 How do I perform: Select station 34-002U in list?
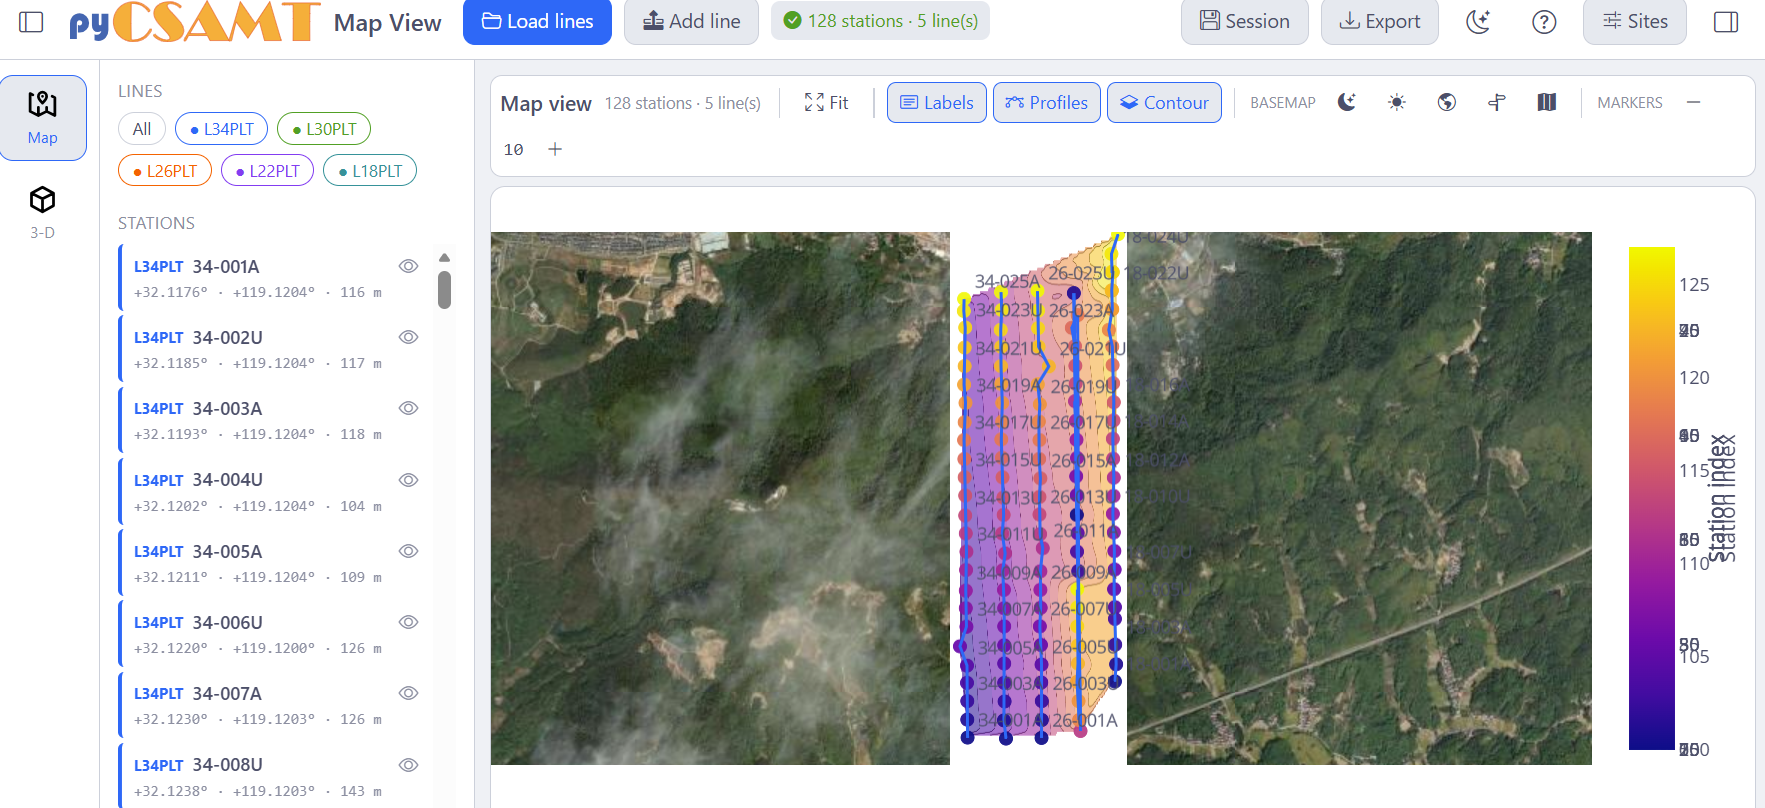pyautogui.click(x=275, y=349)
